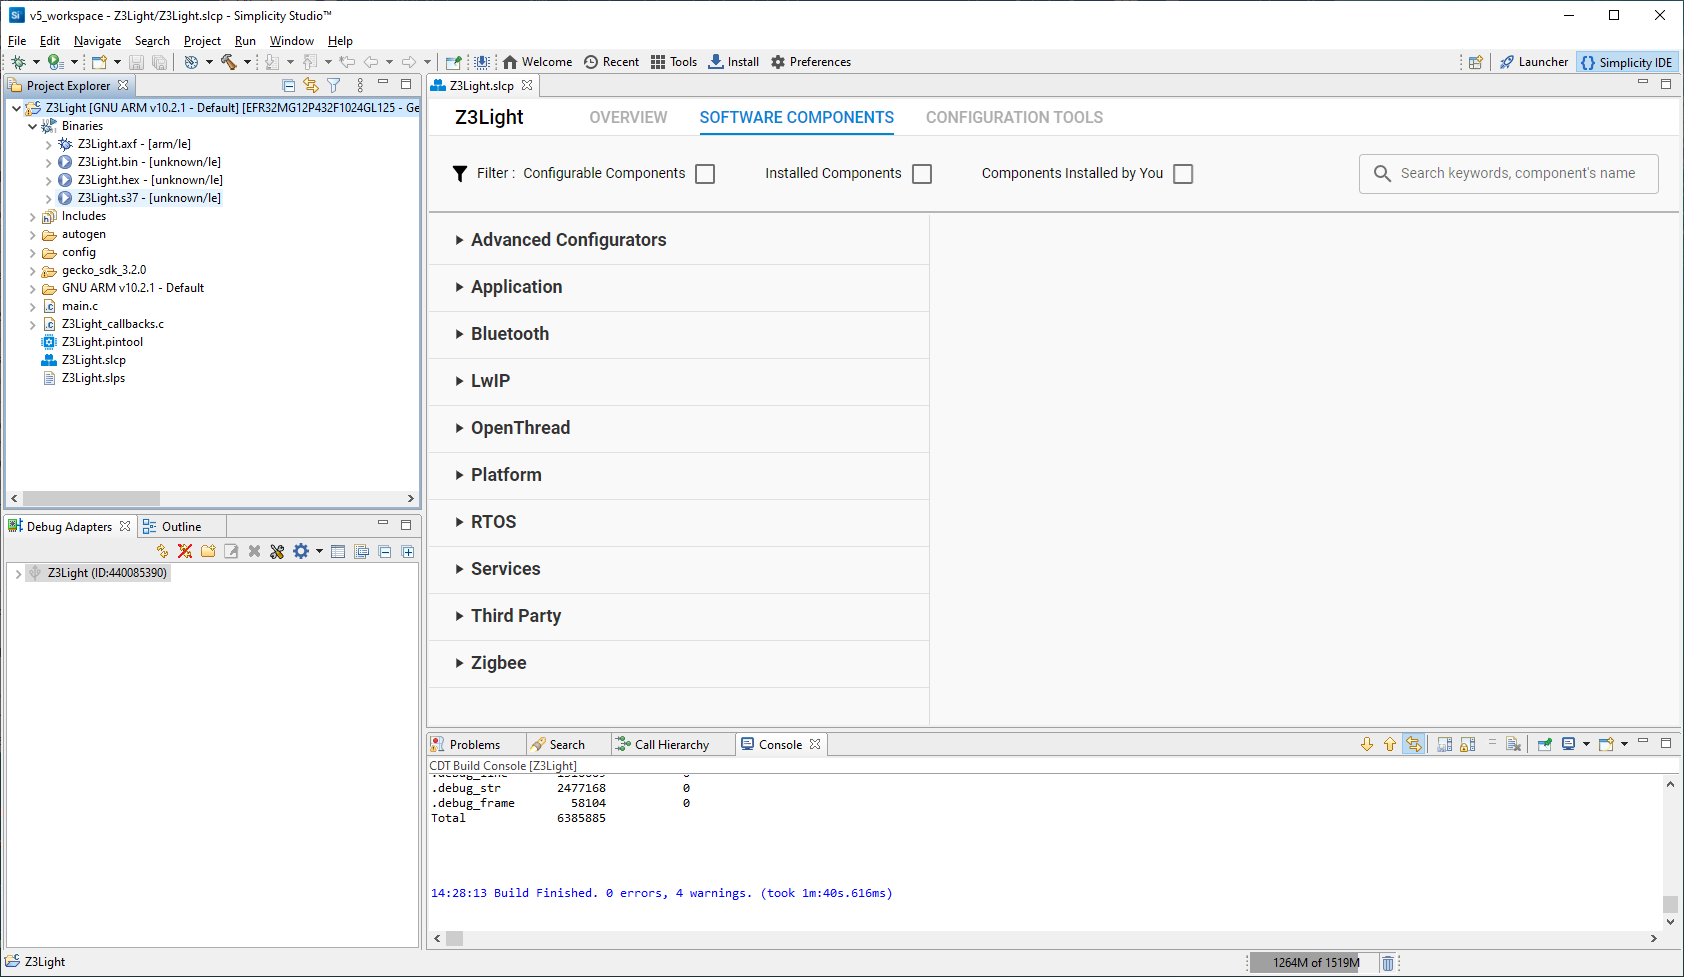Open the Install tool from toolbar

(733, 62)
